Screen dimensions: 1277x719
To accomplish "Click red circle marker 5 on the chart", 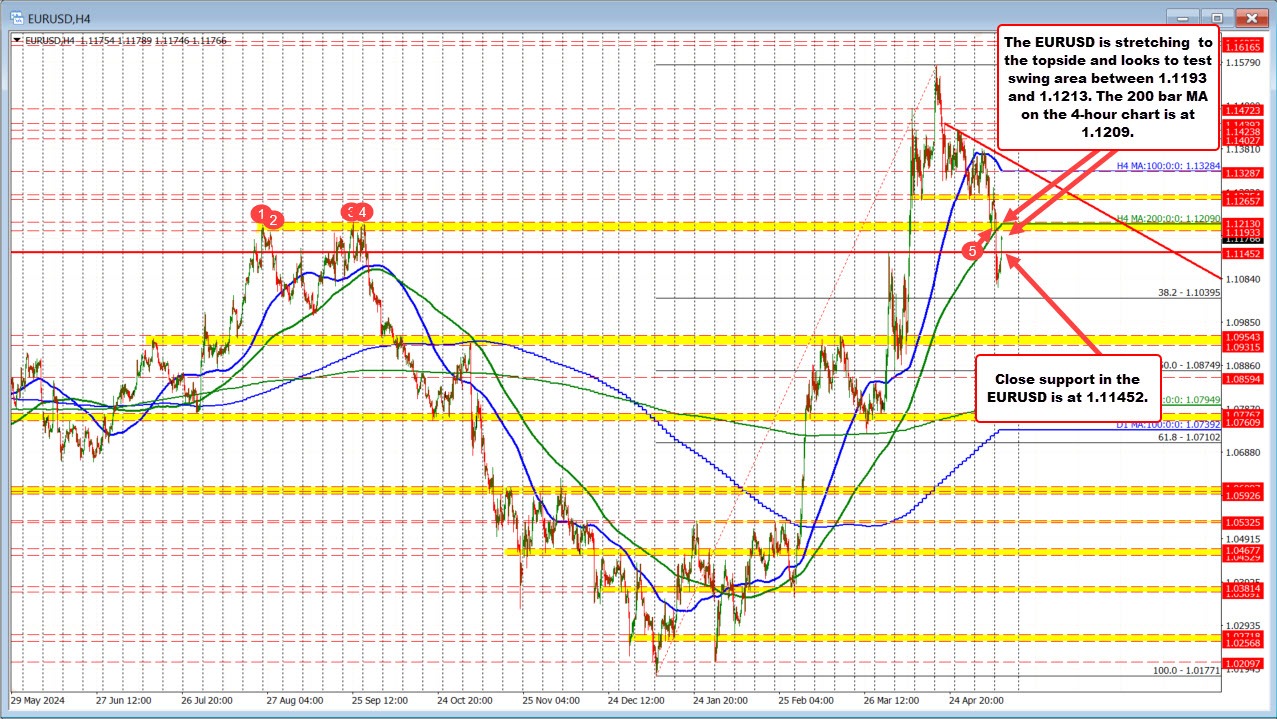I will point(973,252).
